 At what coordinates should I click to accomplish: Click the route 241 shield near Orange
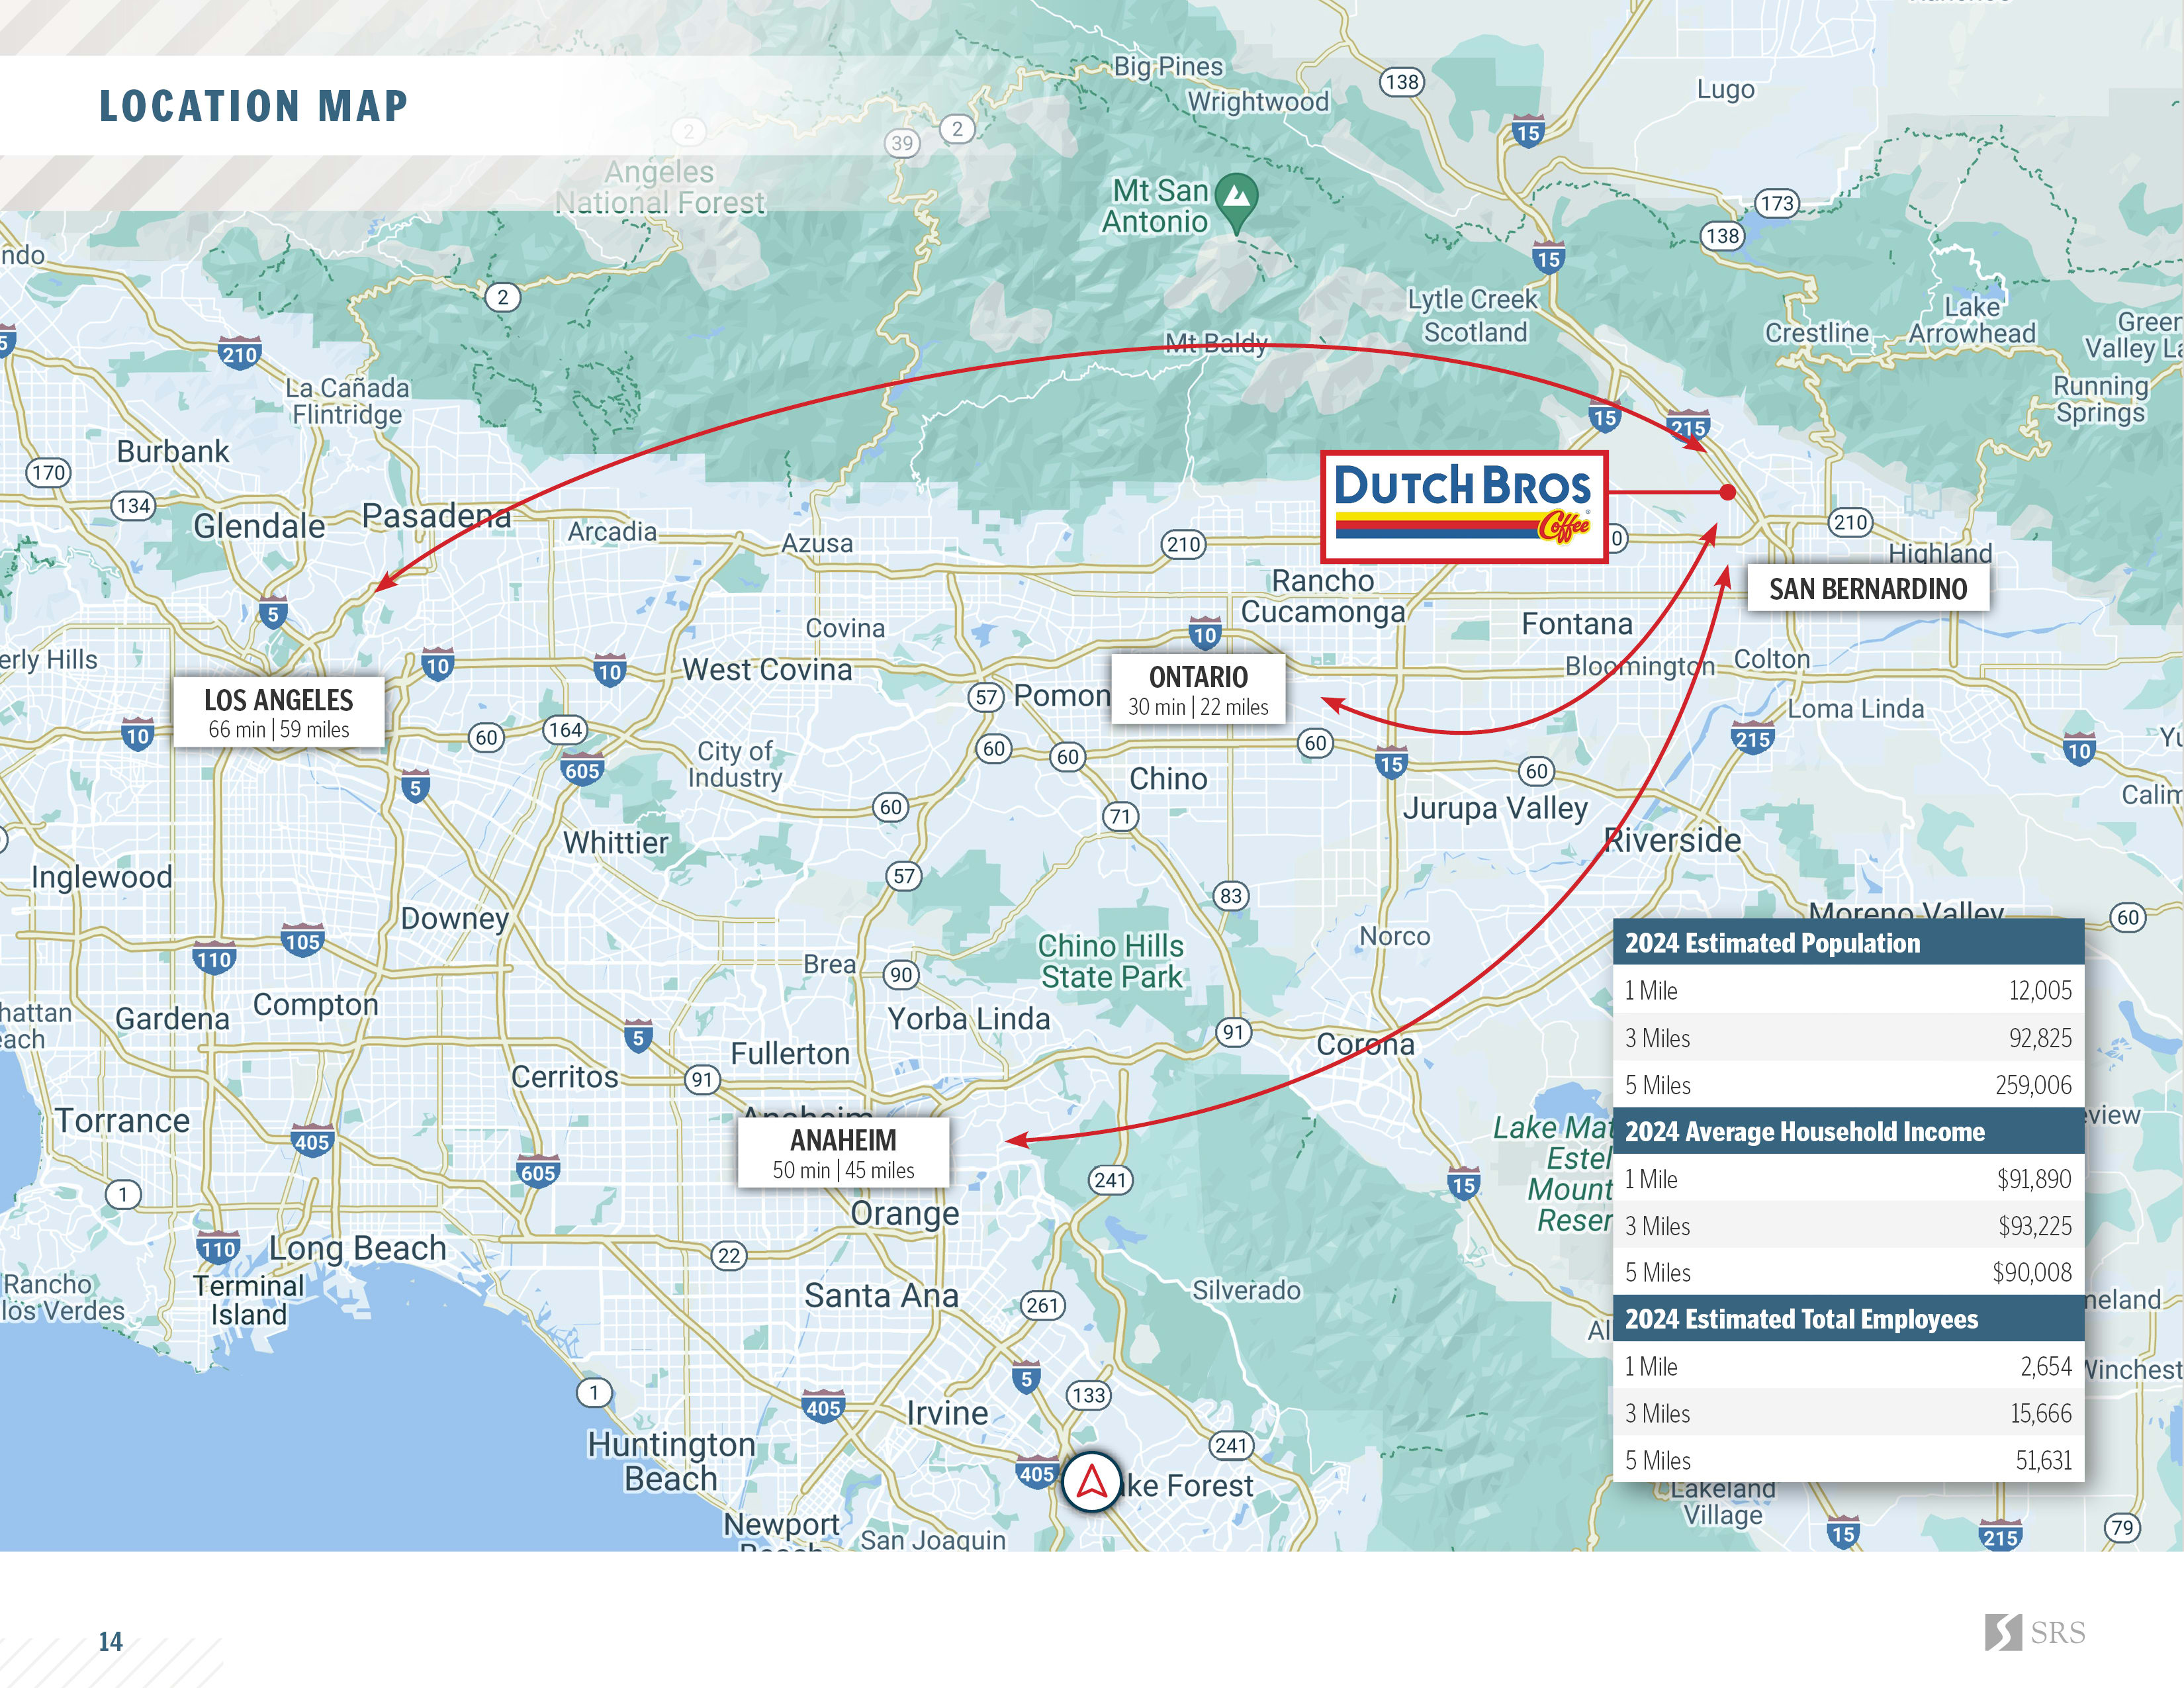[x=1110, y=1179]
